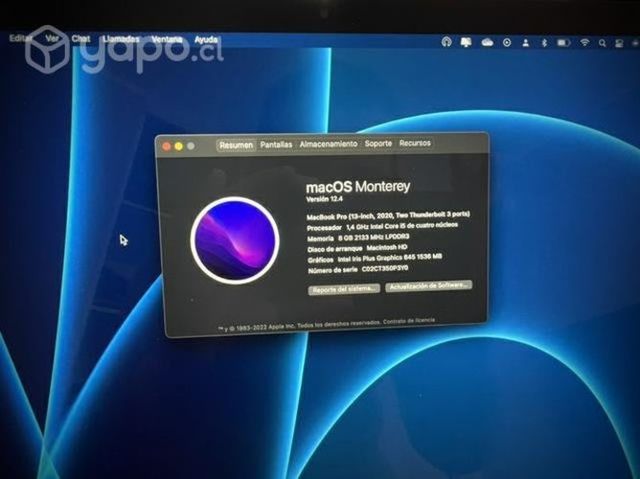Viewport: 640px width, 479px height.
Task: Click the display mirroring monitor icon
Action: pos(466,42)
